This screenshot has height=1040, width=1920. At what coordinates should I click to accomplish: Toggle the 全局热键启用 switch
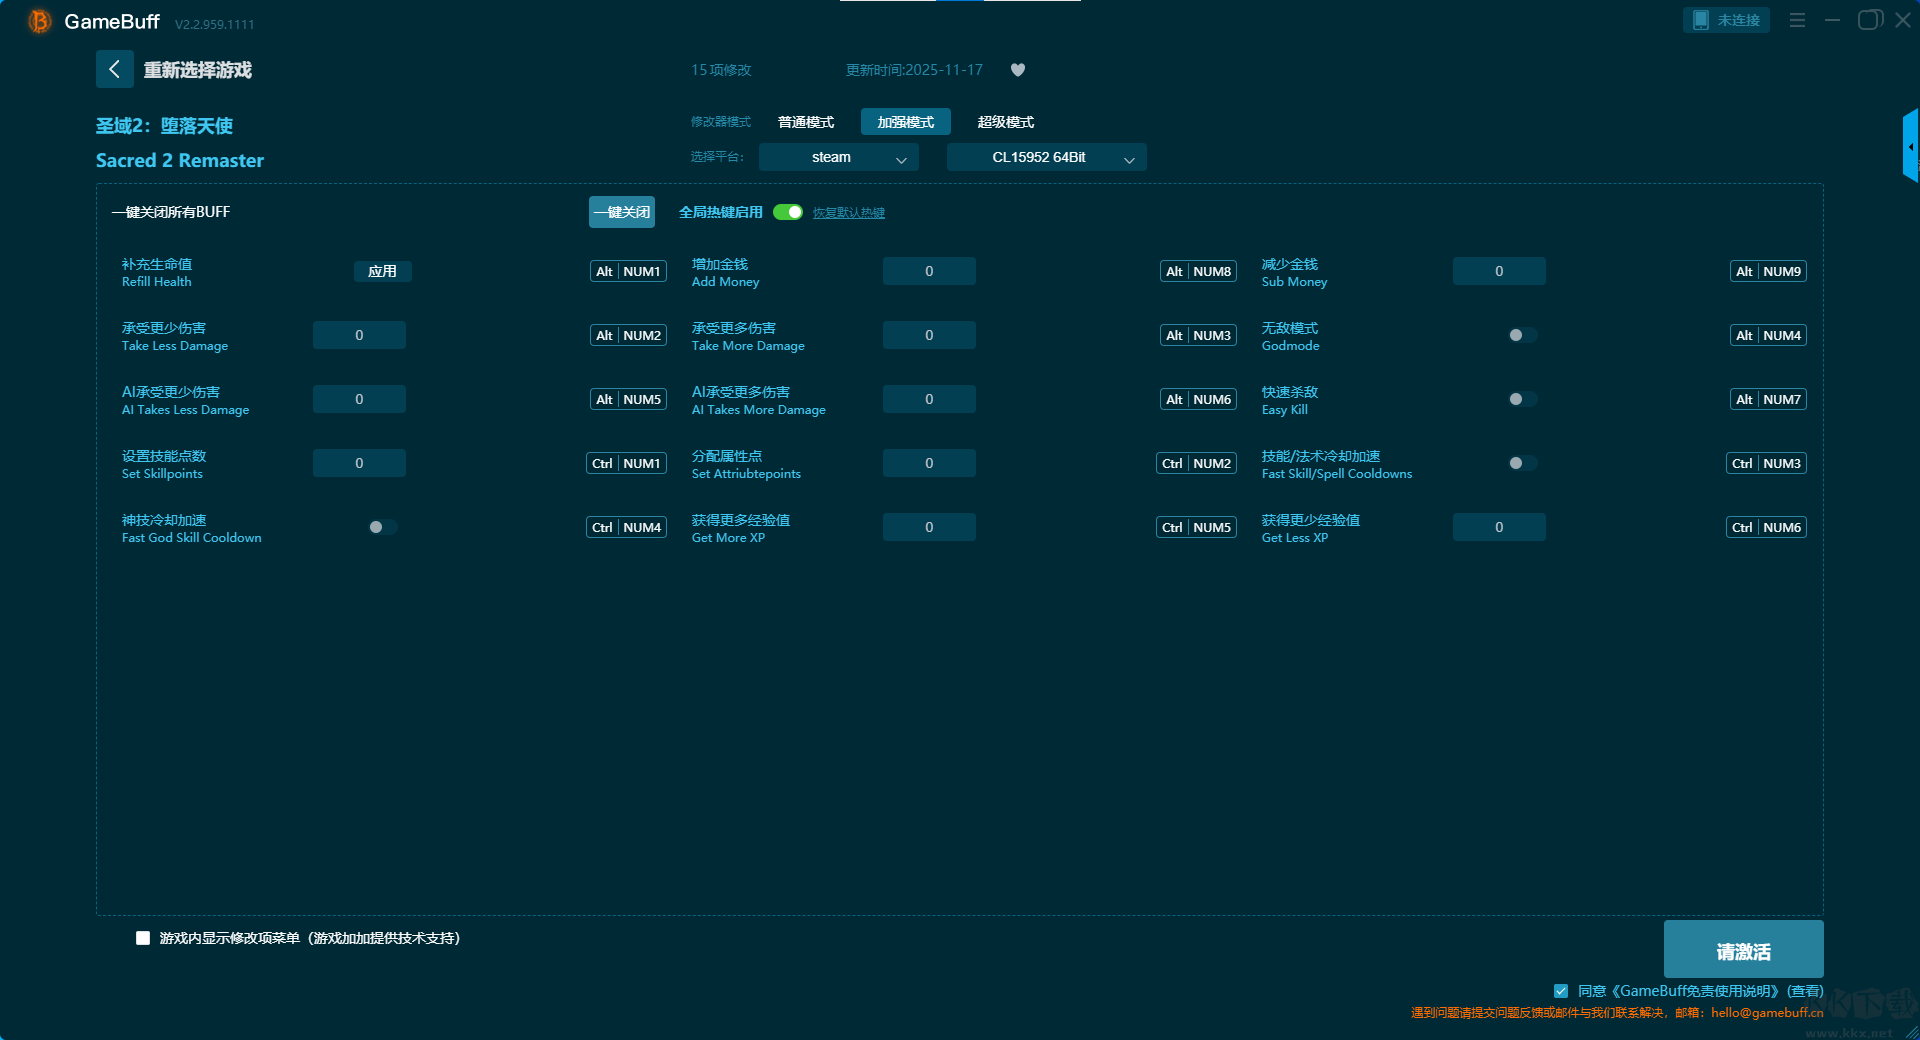pos(788,212)
